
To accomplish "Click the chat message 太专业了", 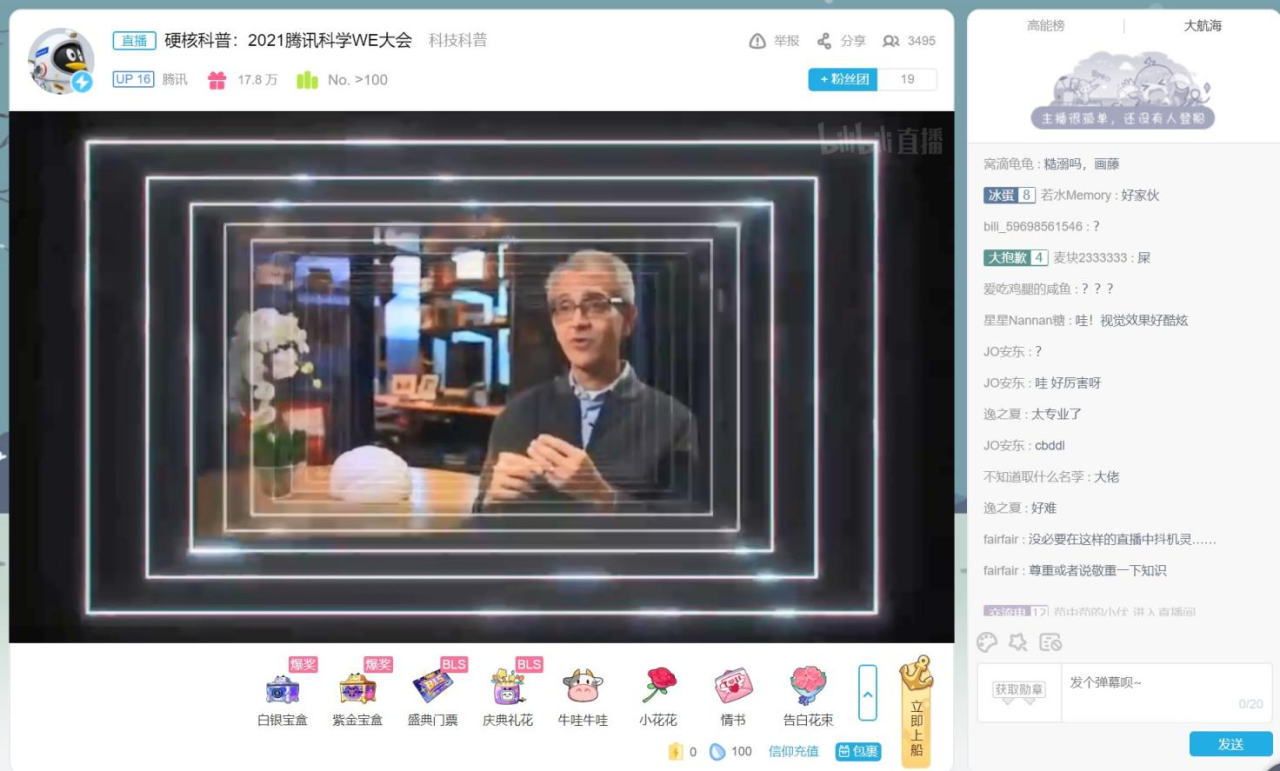I will pyautogui.click(x=1057, y=414).
